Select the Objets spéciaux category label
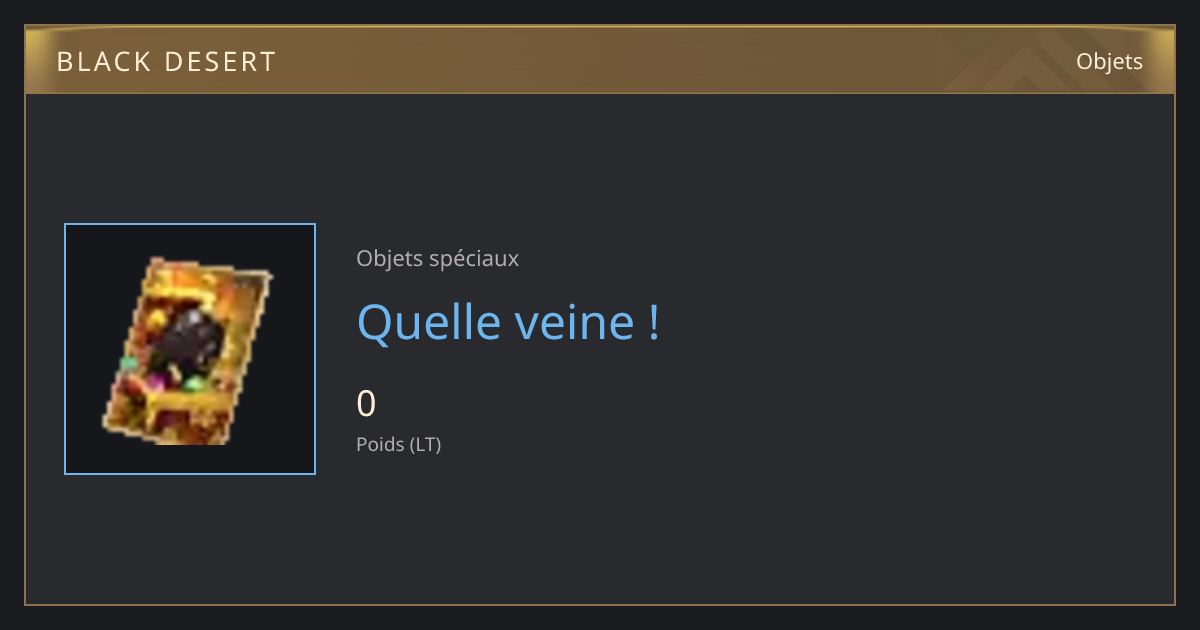Viewport: 1200px width, 630px height. (x=437, y=259)
